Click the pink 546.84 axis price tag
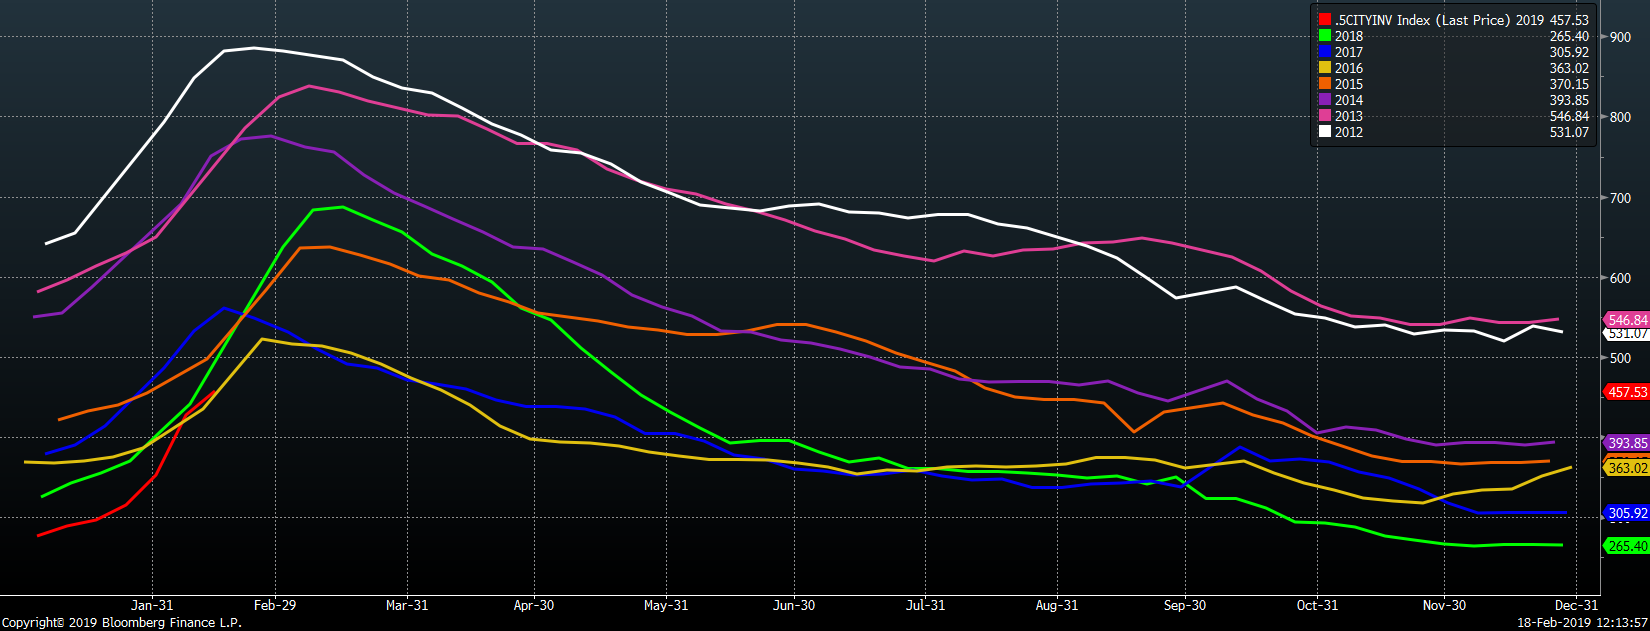The image size is (1650, 631). (1627, 320)
